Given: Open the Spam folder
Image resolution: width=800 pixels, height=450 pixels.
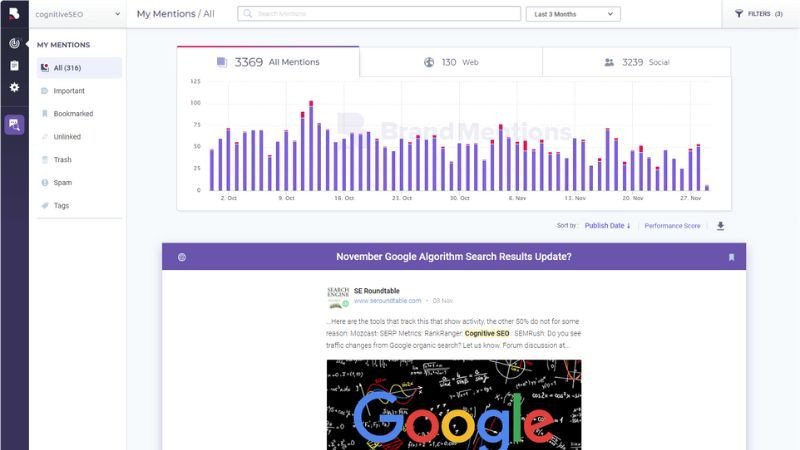Looking at the screenshot, I should coord(62,183).
